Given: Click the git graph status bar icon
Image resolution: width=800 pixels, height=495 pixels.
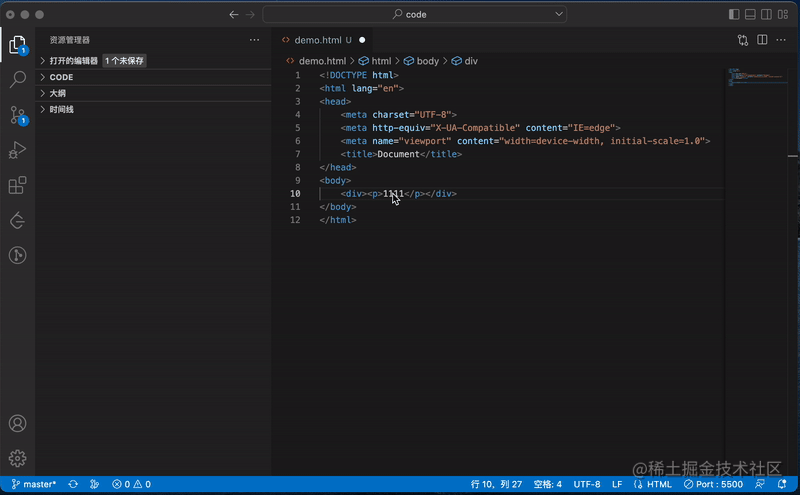Looking at the screenshot, I should click(94, 484).
